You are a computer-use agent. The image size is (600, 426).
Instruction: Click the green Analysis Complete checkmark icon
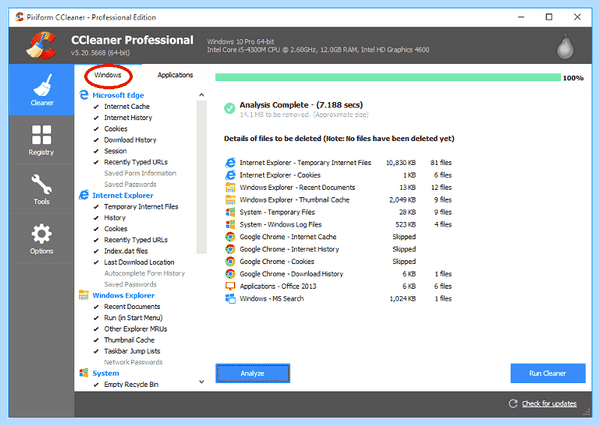click(x=230, y=108)
